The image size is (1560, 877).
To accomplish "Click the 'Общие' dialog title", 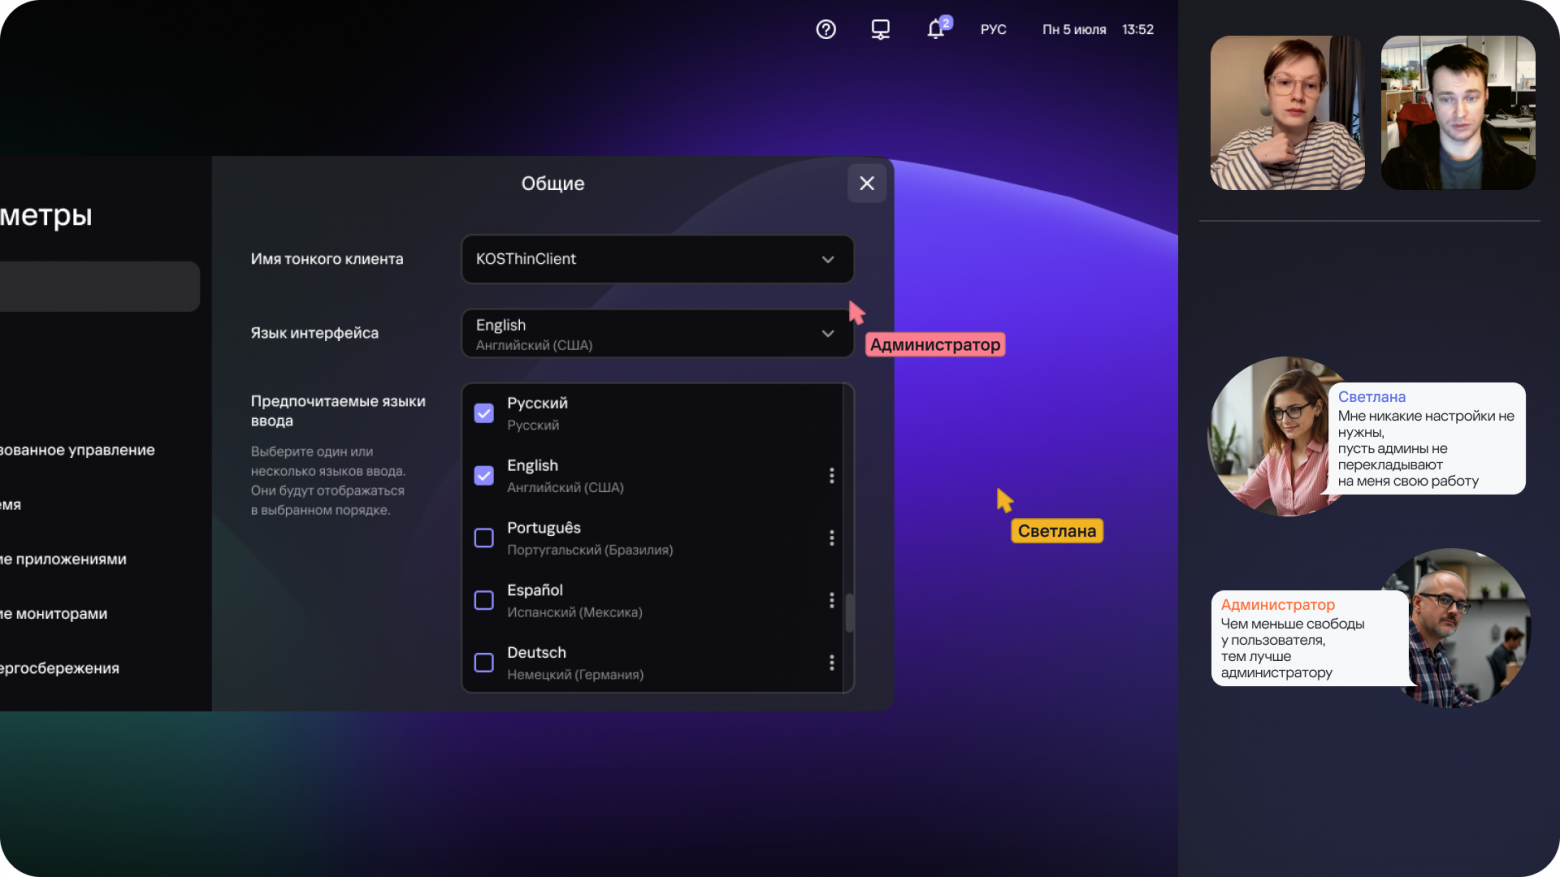I will click(553, 183).
